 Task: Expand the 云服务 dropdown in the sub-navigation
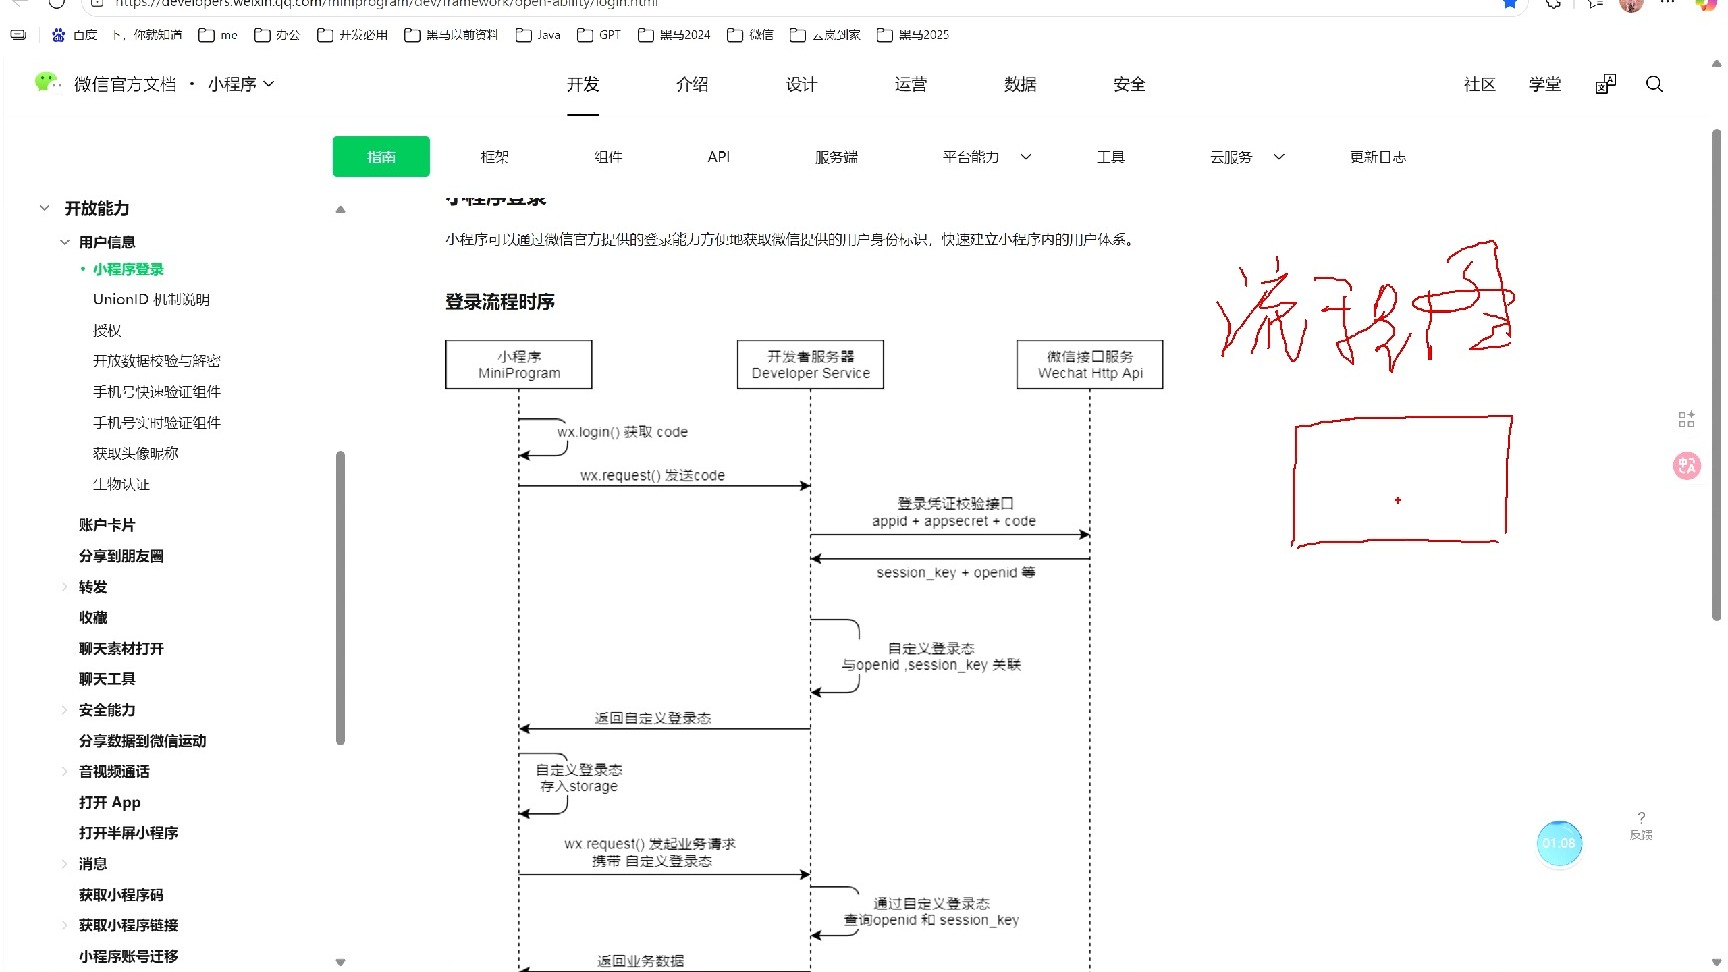1279,157
